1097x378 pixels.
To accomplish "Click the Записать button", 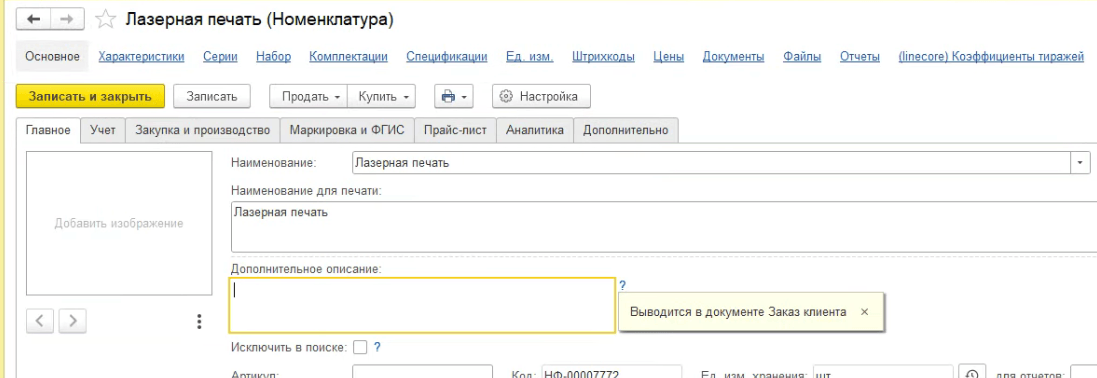I will point(212,97).
